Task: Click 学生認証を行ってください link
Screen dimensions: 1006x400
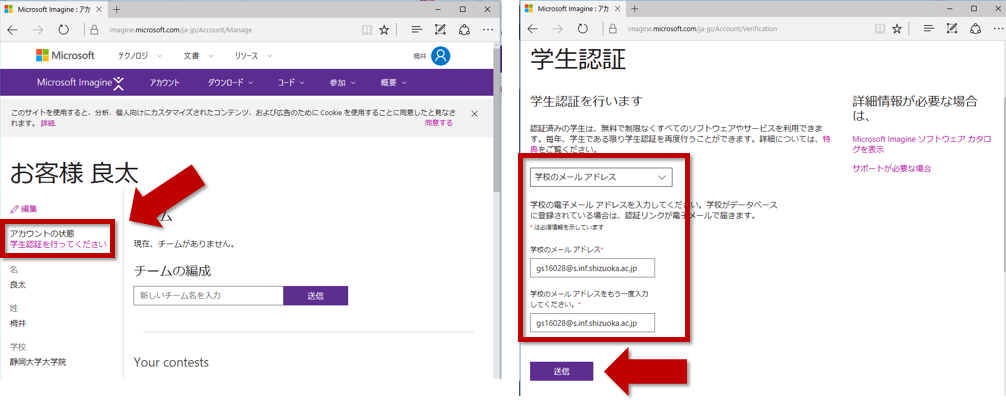Action: pyautogui.click(x=58, y=244)
